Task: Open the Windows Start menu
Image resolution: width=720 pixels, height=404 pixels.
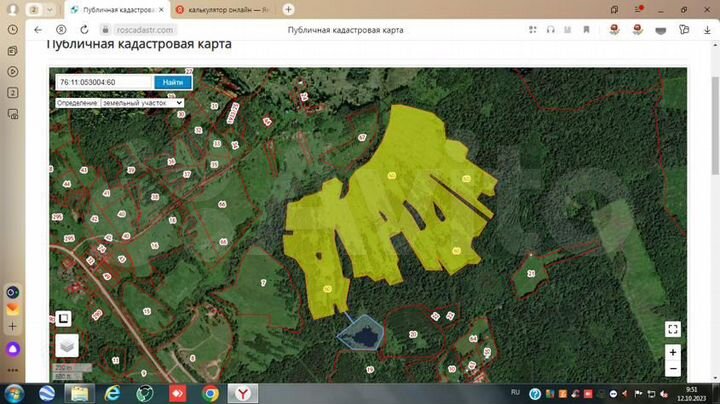Action: (14, 393)
